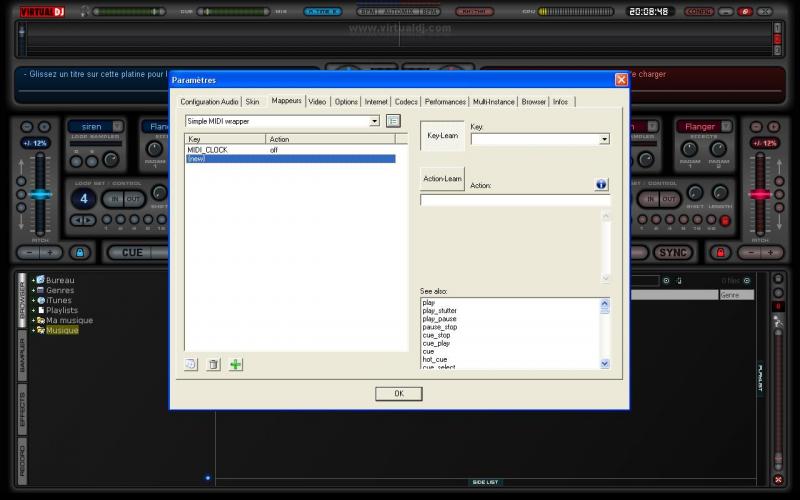Viewport: 800px width, 500px height.
Task: Switch to the Configuration Audio tab
Action: point(209,102)
